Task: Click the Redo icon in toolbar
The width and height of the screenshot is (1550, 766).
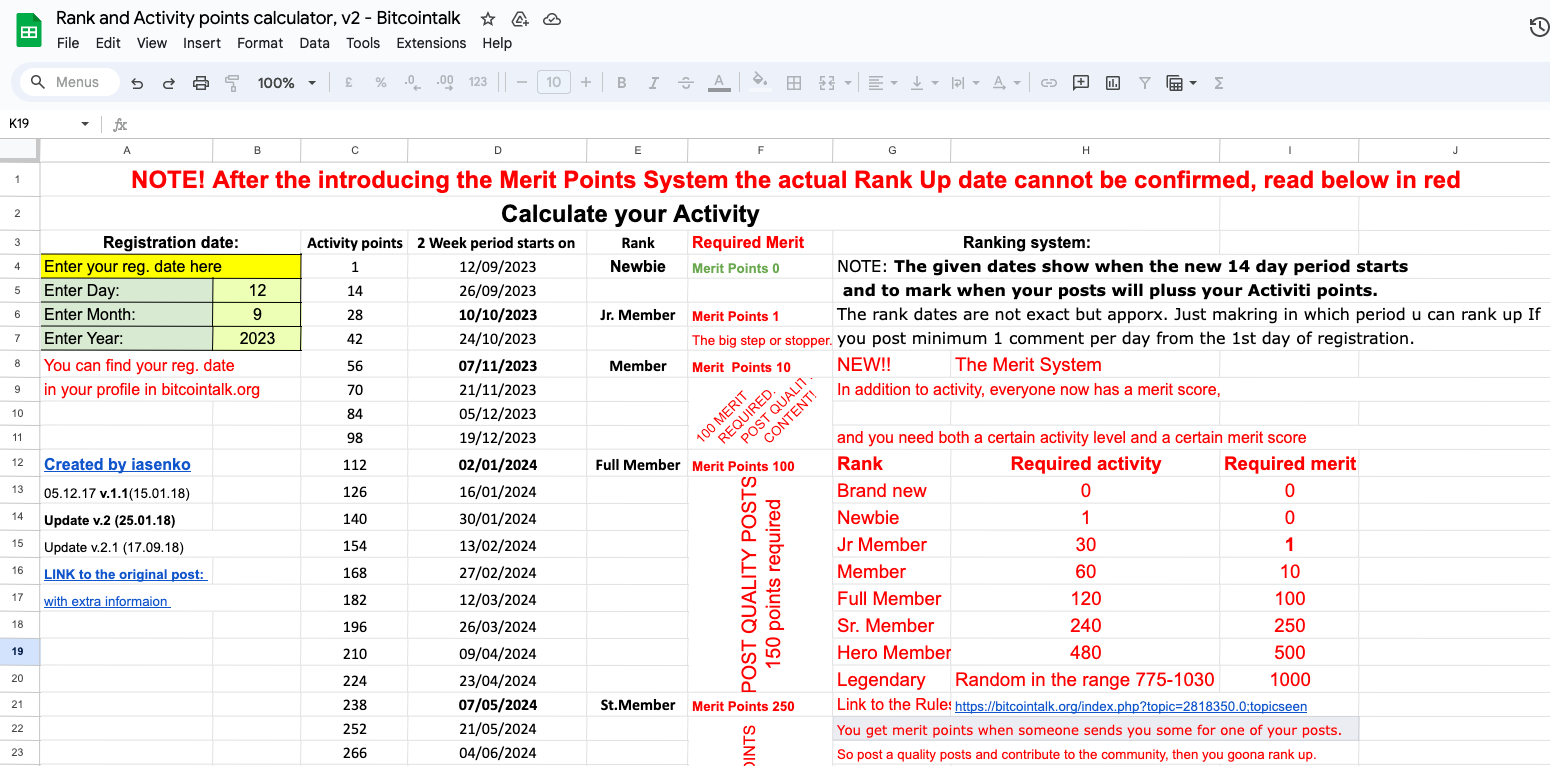Action: coord(169,83)
